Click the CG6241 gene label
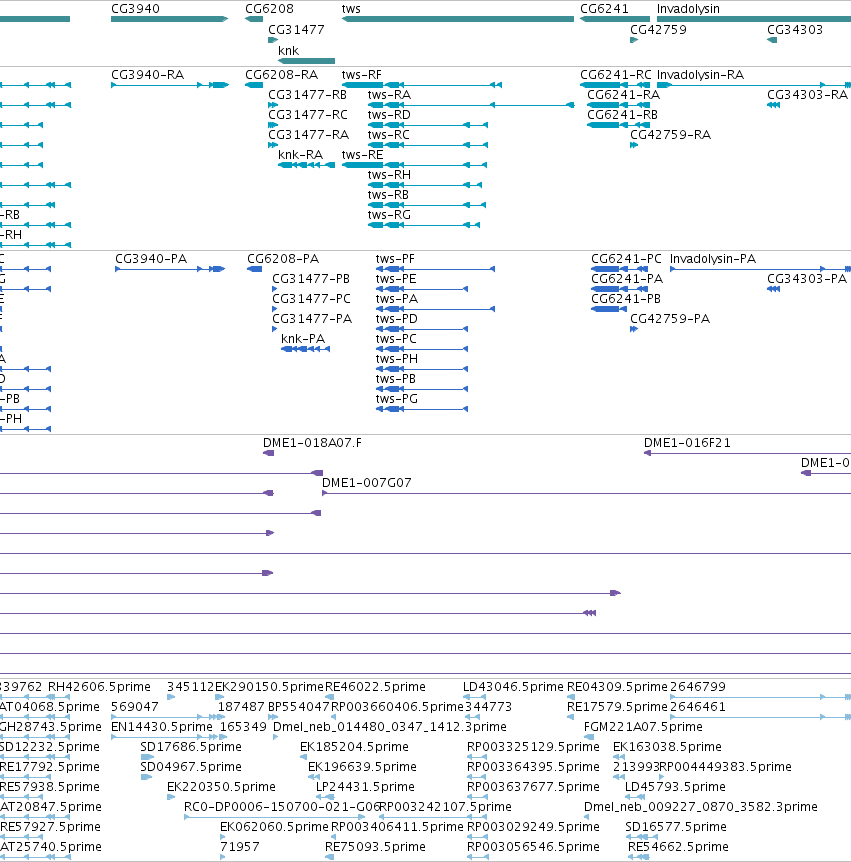Viewport: 851px width, 862px height. 604,9
